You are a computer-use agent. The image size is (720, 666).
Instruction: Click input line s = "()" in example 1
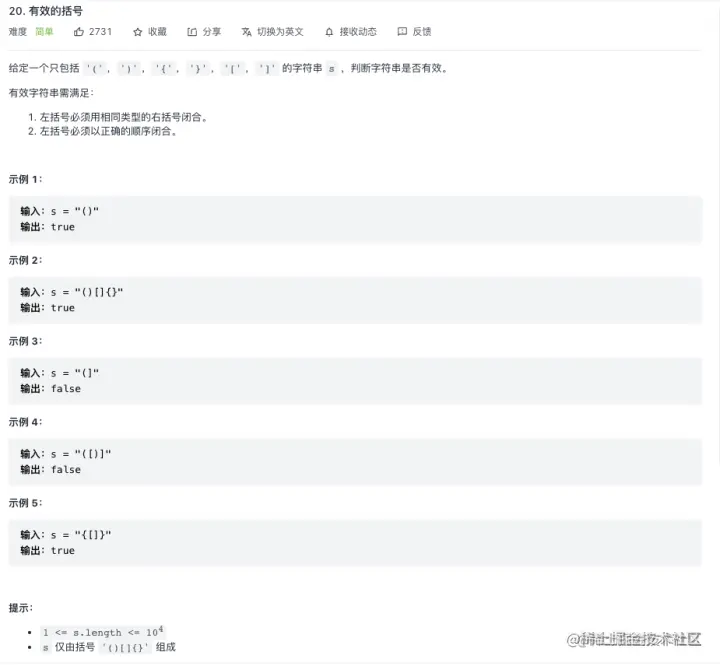[60, 211]
